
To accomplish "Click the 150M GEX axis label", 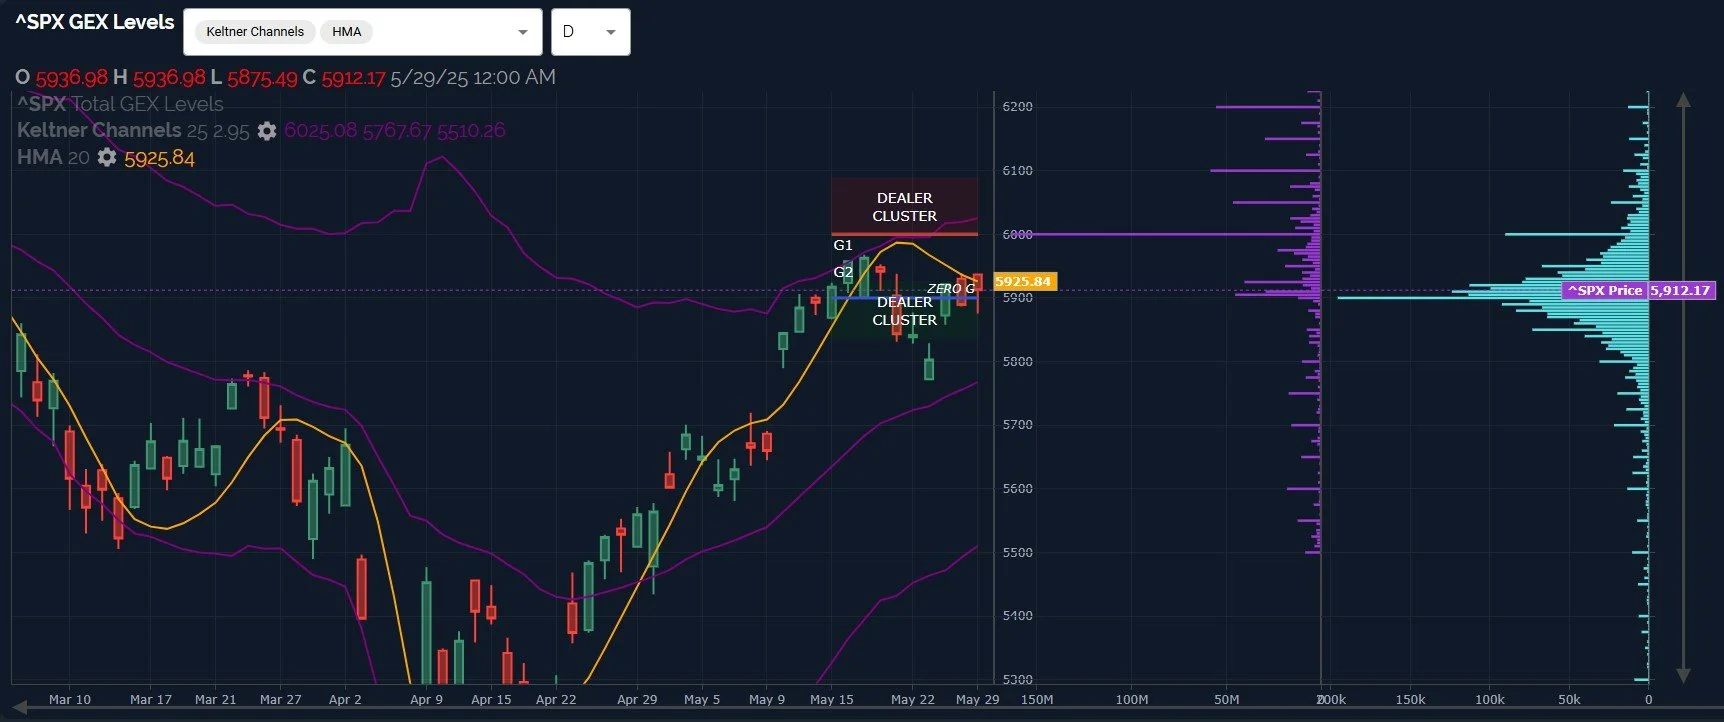I will click(x=1037, y=699).
